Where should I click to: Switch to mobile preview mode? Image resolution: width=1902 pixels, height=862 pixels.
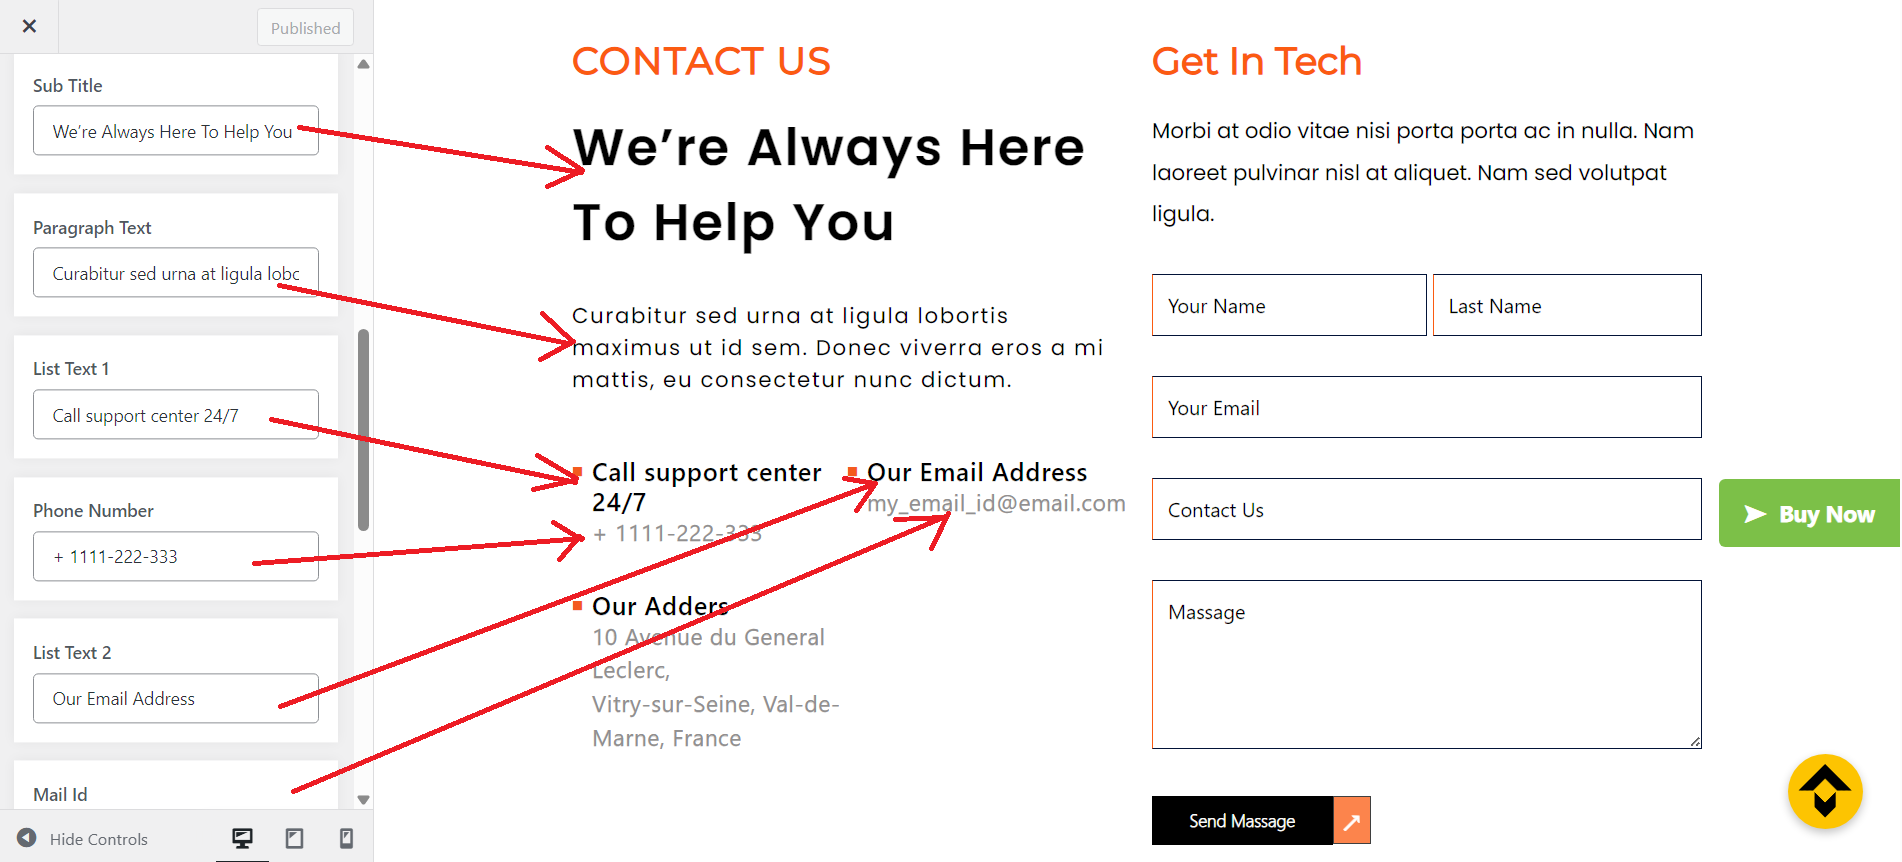click(346, 838)
